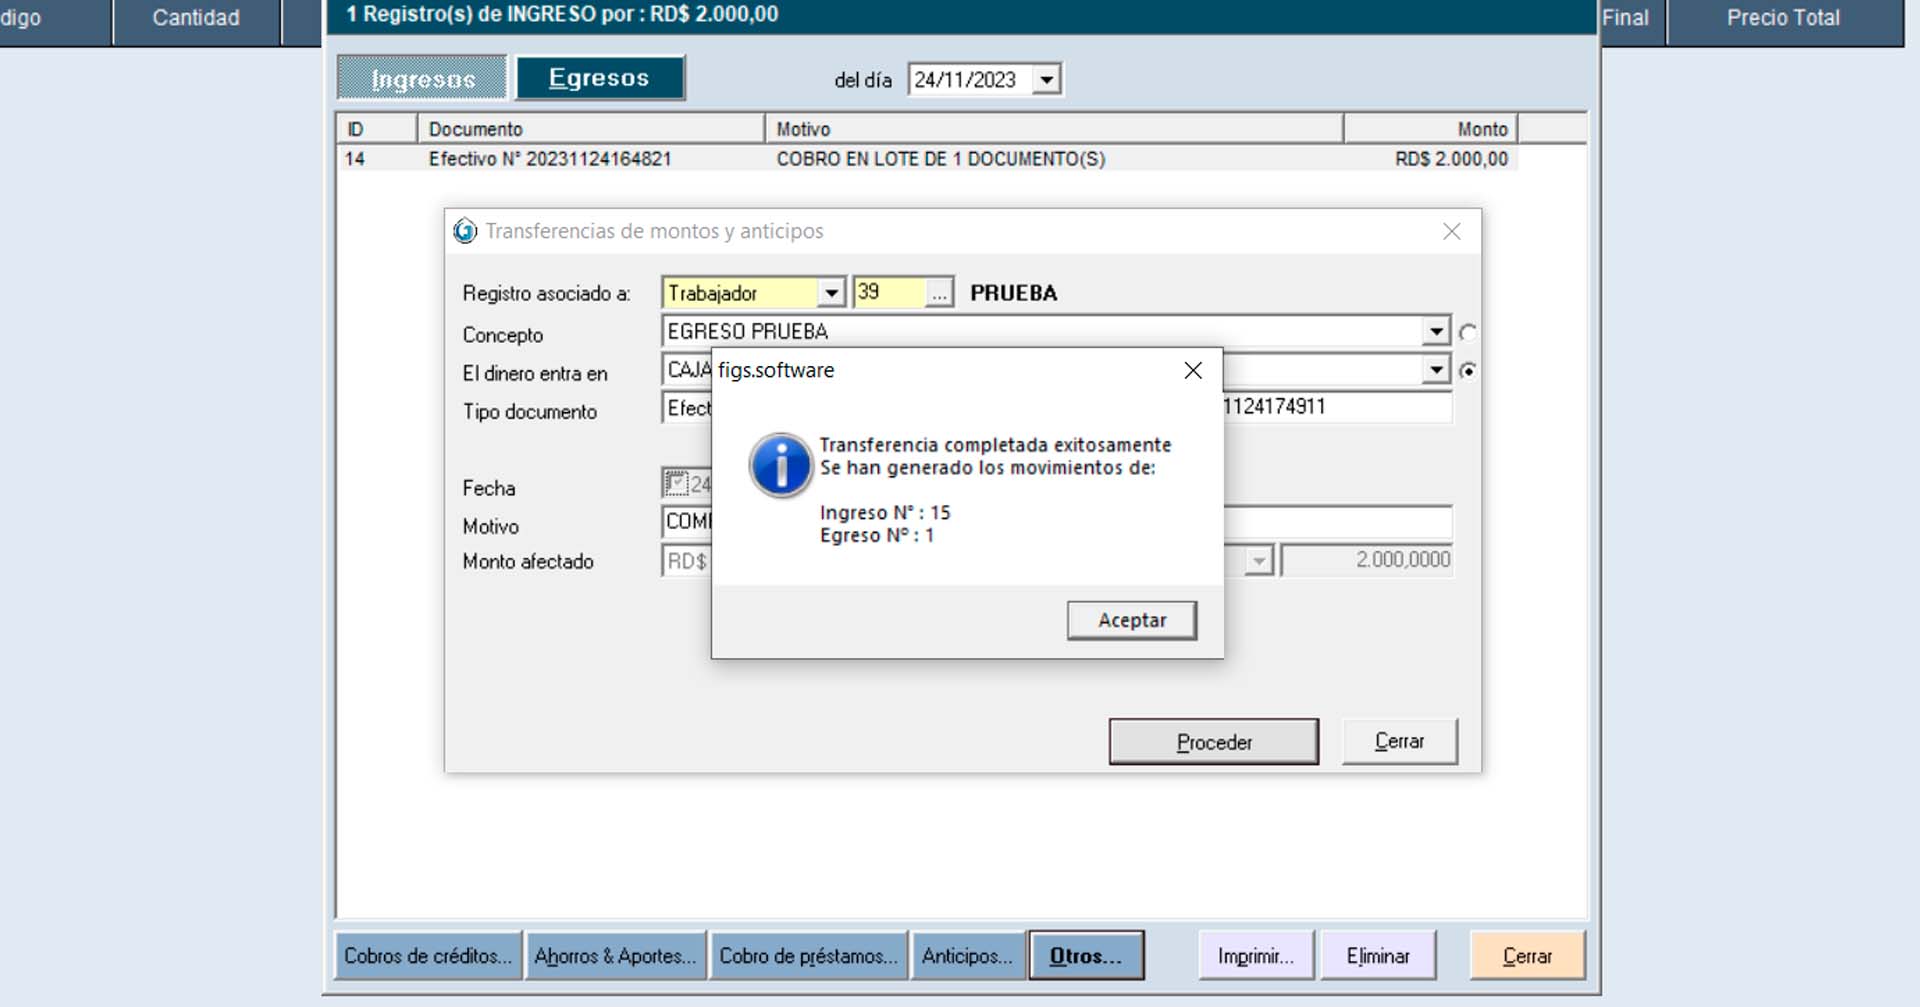The image size is (1920, 1007).
Task: Switch to the Egresos tab
Action: (x=599, y=78)
